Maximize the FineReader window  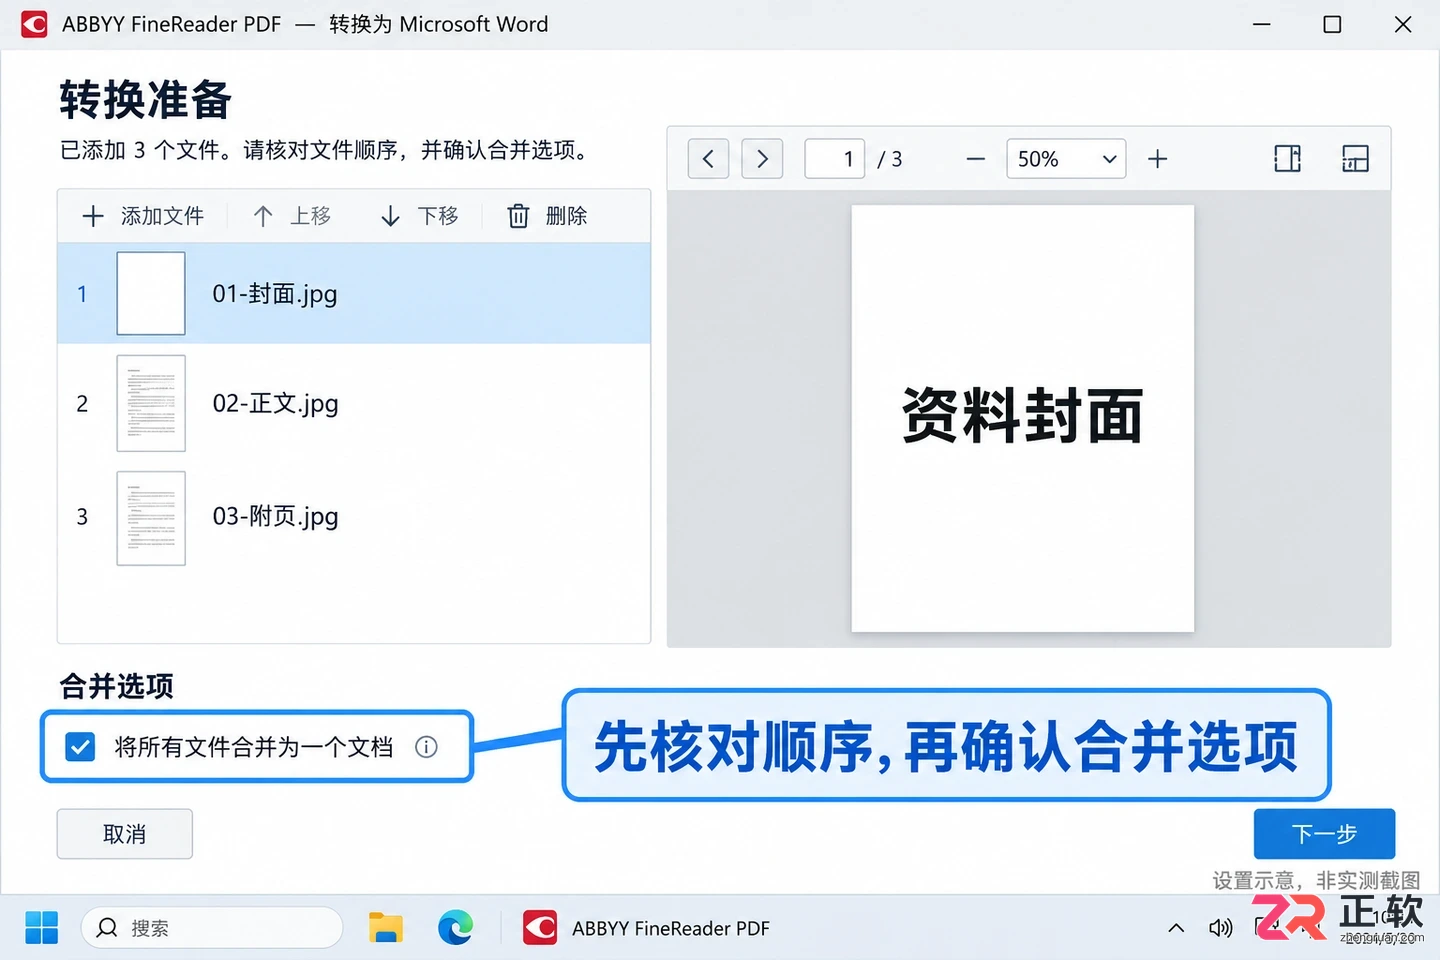click(1332, 24)
